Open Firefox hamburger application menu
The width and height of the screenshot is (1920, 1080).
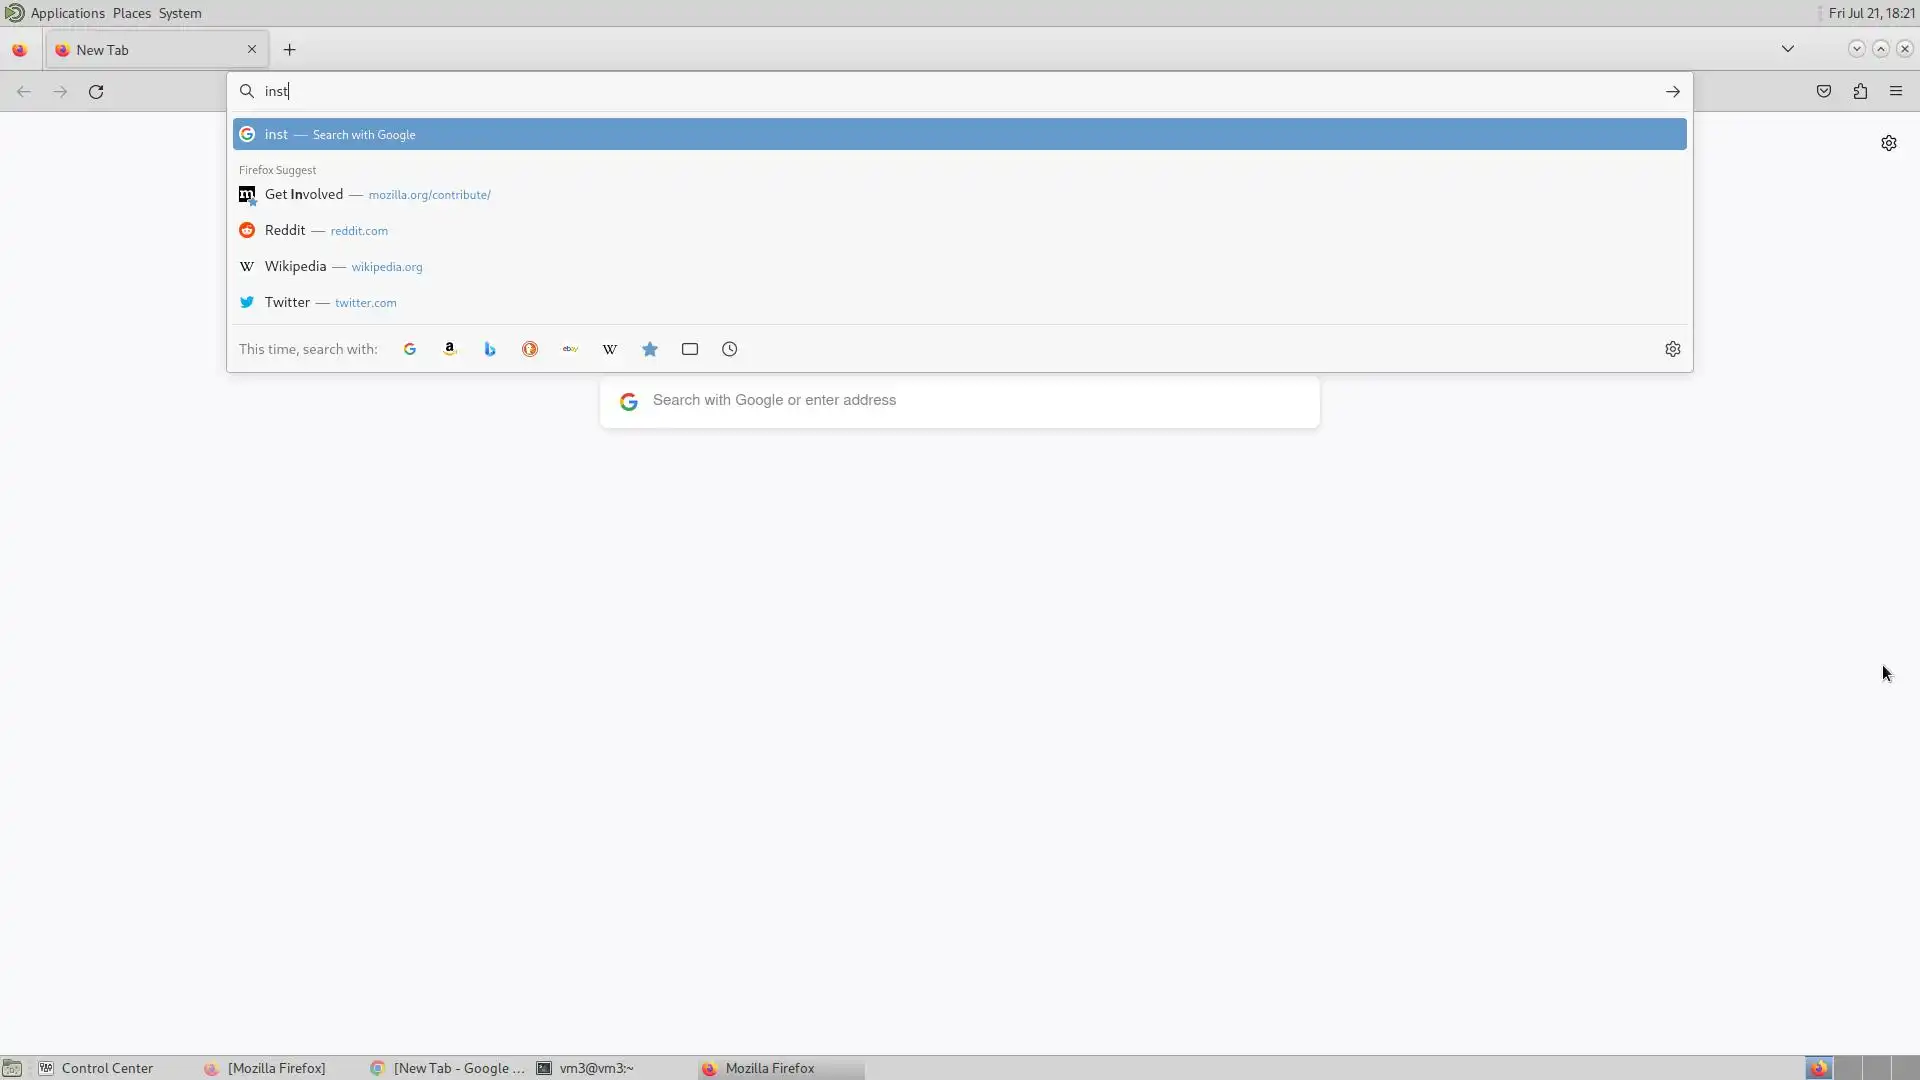pos(1896,91)
